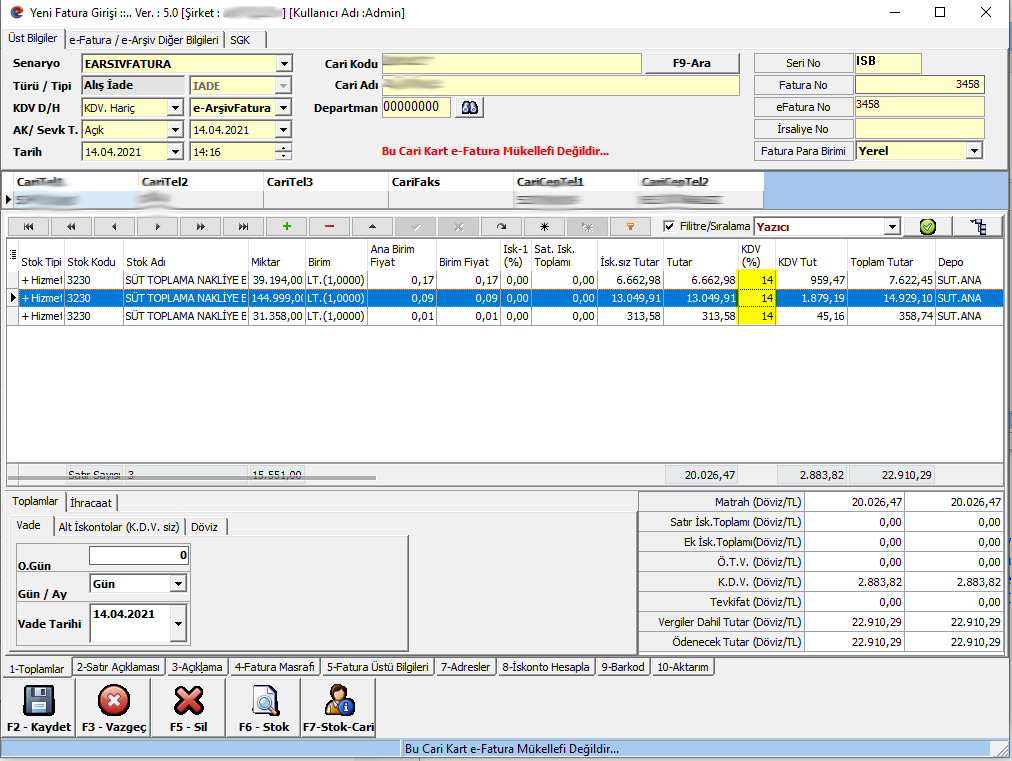This screenshot has width=1012, height=761.
Task: Open the Gün / Ay dropdown
Action: click(x=178, y=584)
